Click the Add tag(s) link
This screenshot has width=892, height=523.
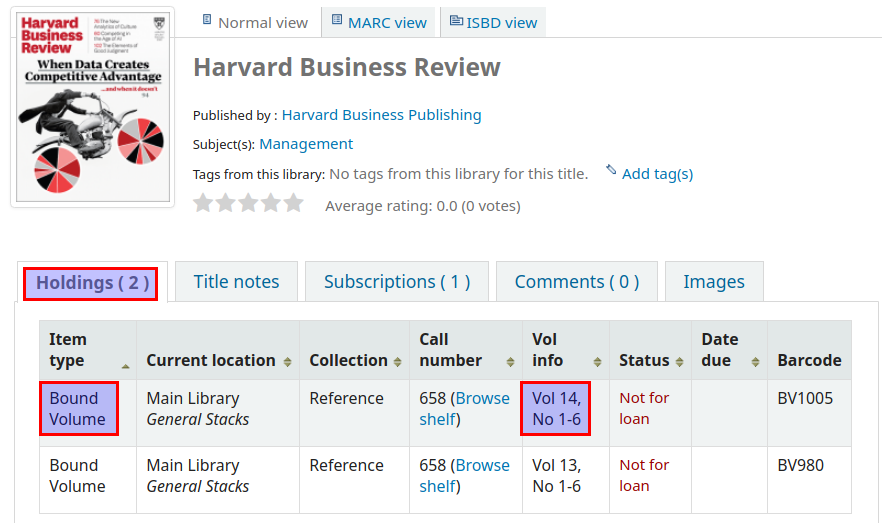(x=657, y=174)
